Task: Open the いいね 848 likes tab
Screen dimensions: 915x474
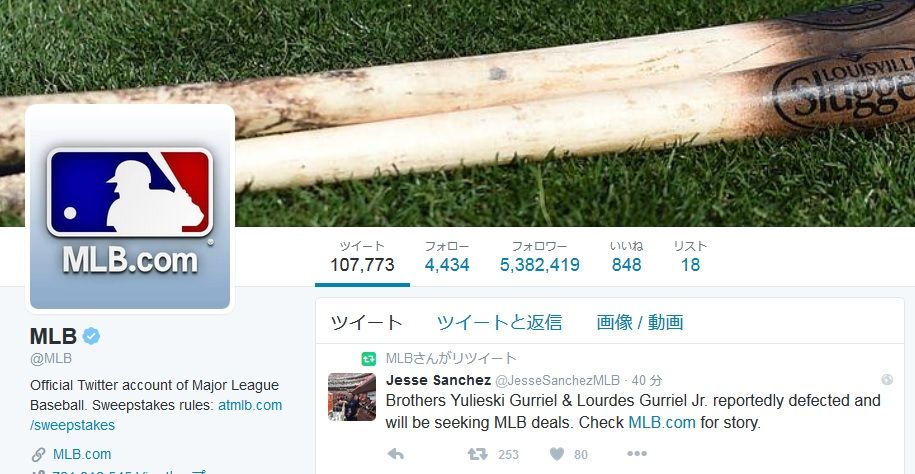Action: coord(627,257)
